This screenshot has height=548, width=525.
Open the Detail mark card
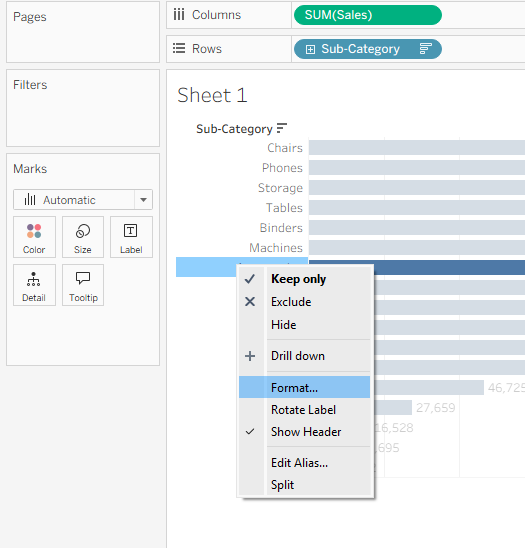pos(34,285)
